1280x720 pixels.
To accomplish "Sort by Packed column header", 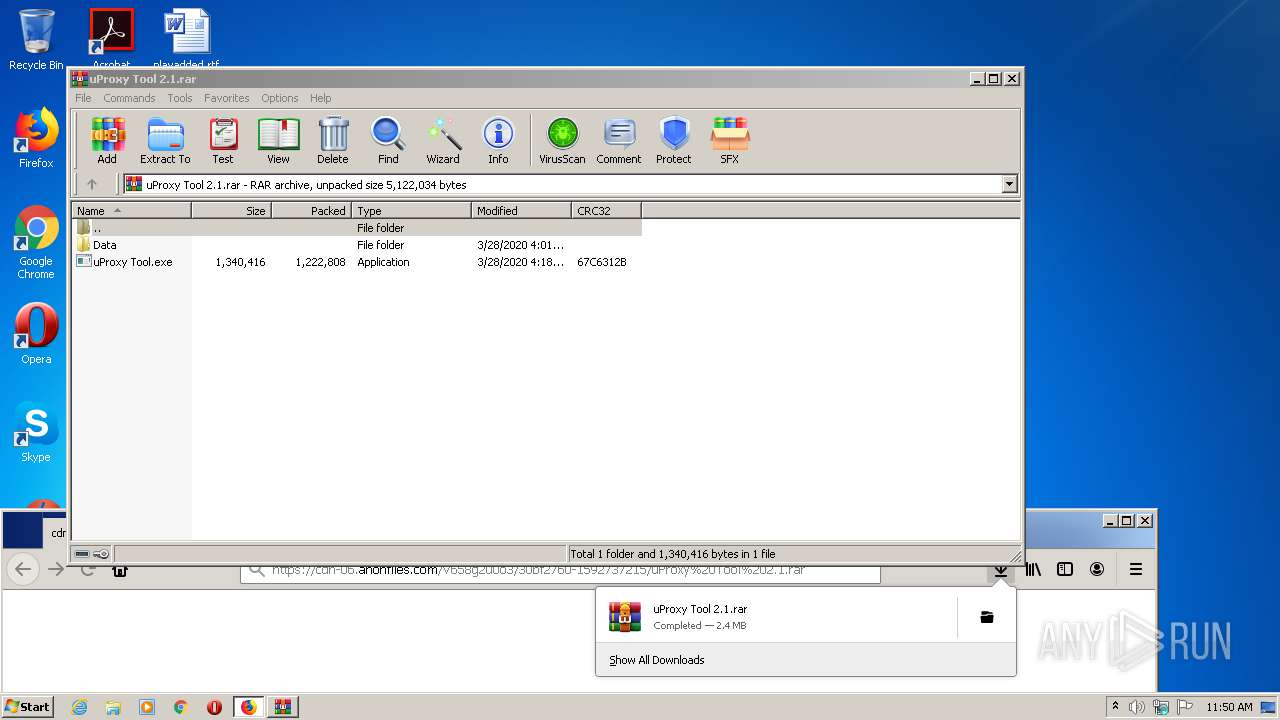I will (311, 210).
